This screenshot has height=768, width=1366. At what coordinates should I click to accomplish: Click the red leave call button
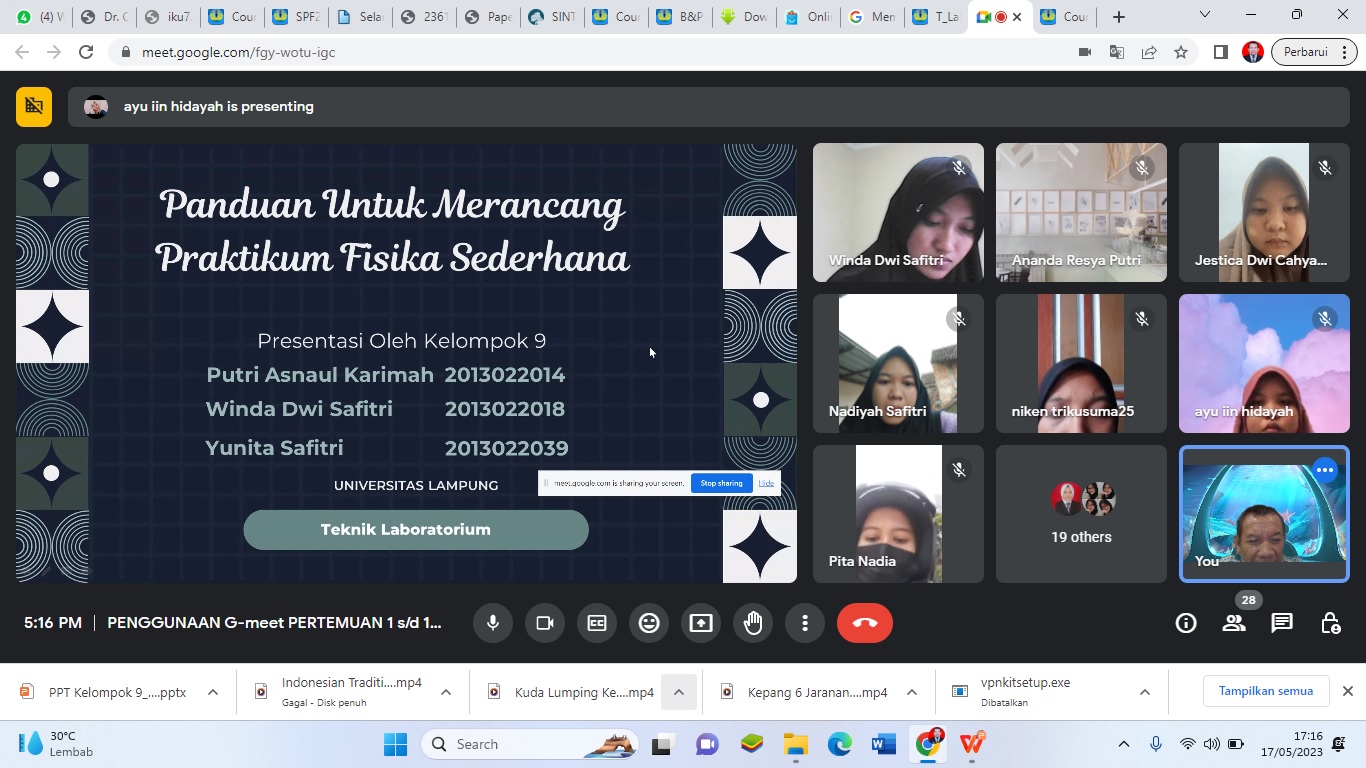click(x=864, y=623)
